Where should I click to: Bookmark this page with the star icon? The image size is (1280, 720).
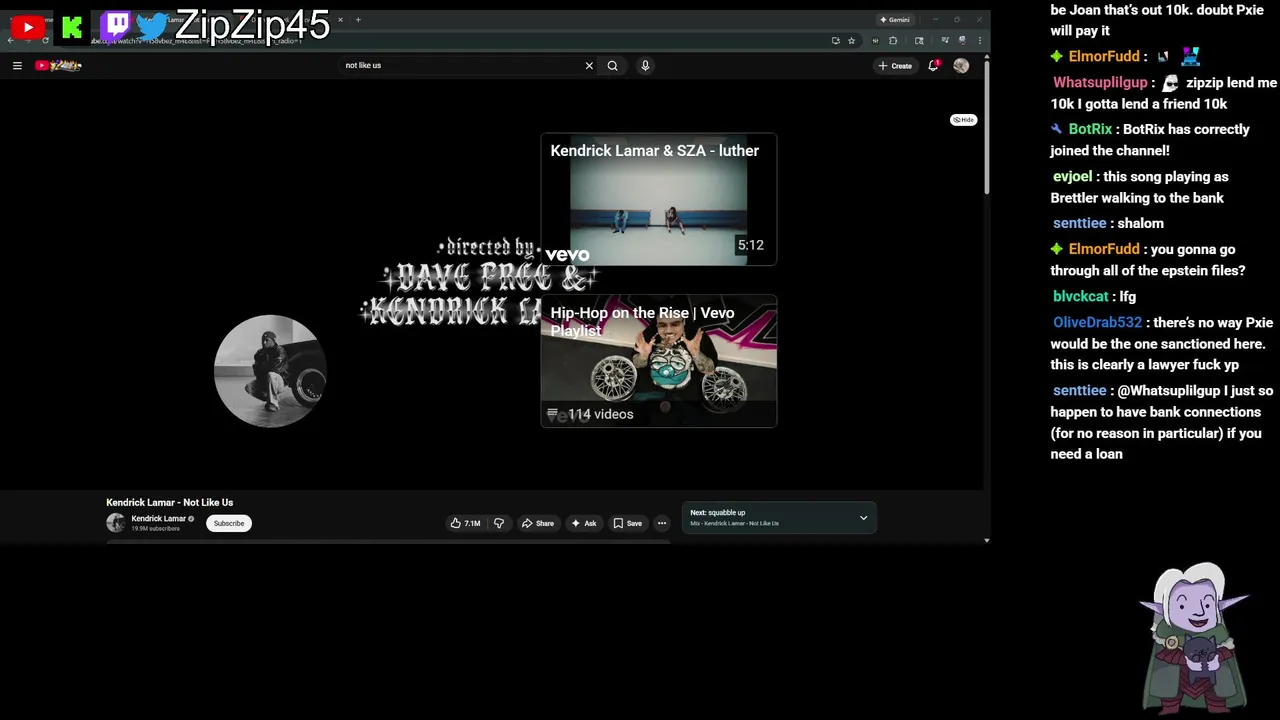[x=851, y=40]
